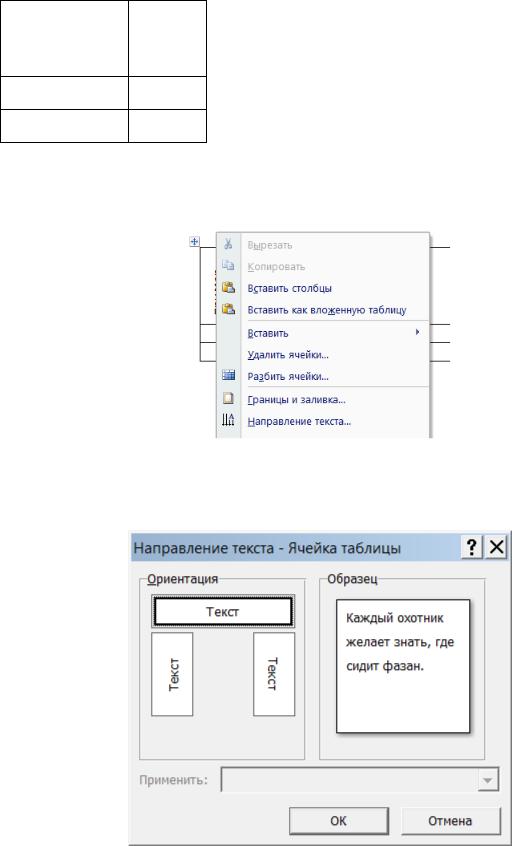Click the paste icon beside Вставить как вложенную таблицу

click(x=229, y=310)
